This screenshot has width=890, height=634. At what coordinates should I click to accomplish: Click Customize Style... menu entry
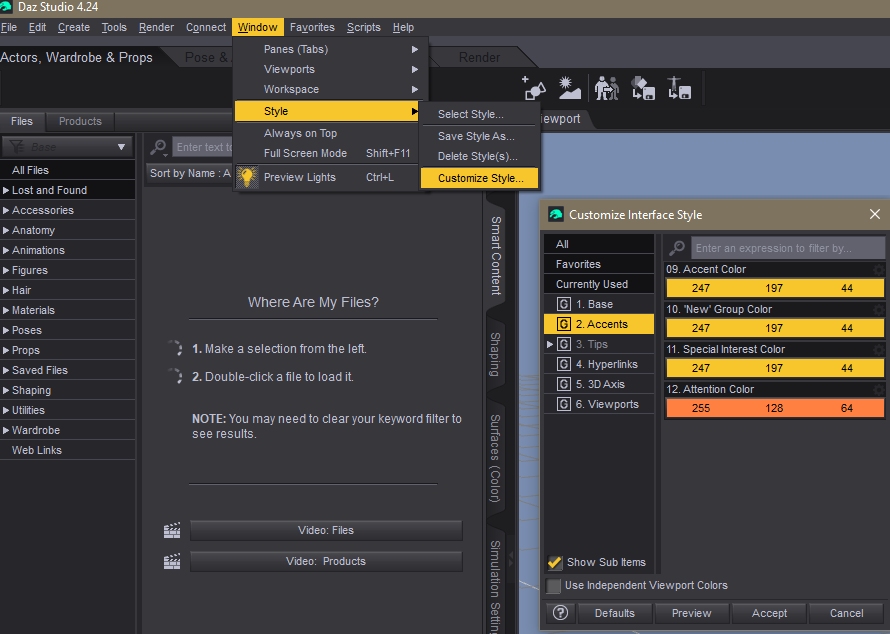(479, 178)
